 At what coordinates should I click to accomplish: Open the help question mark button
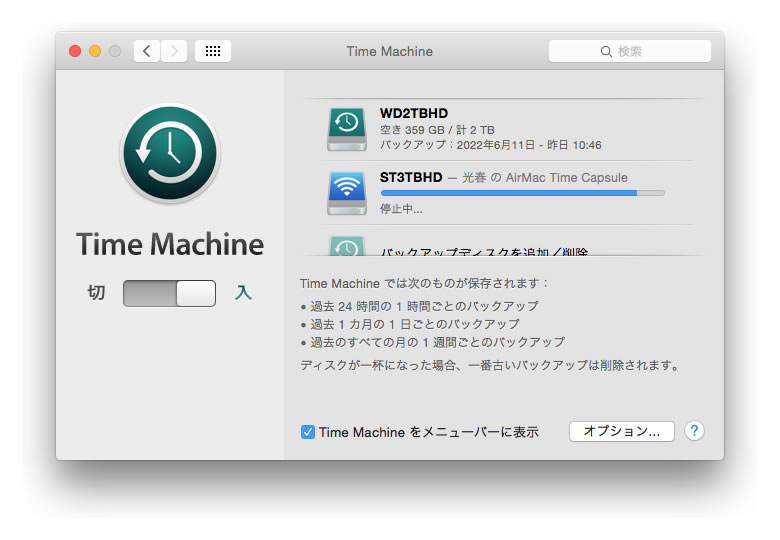click(x=694, y=431)
